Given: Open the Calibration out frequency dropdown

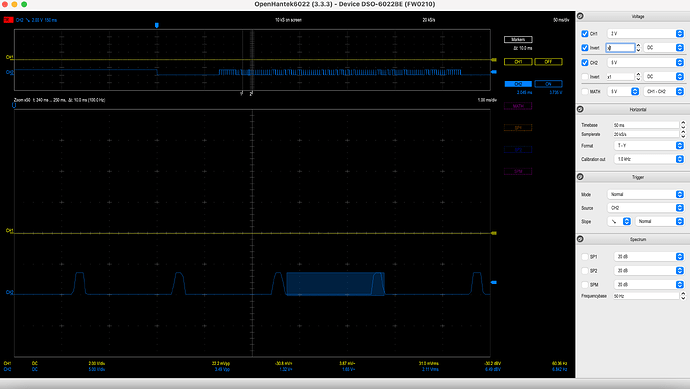Looking at the screenshot, I should [x=649, y=159].
